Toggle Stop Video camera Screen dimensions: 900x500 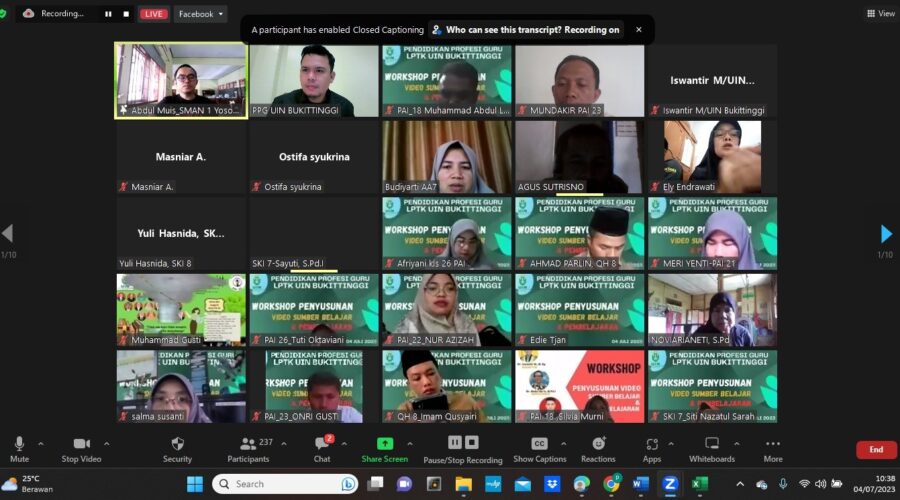(83, 448)
